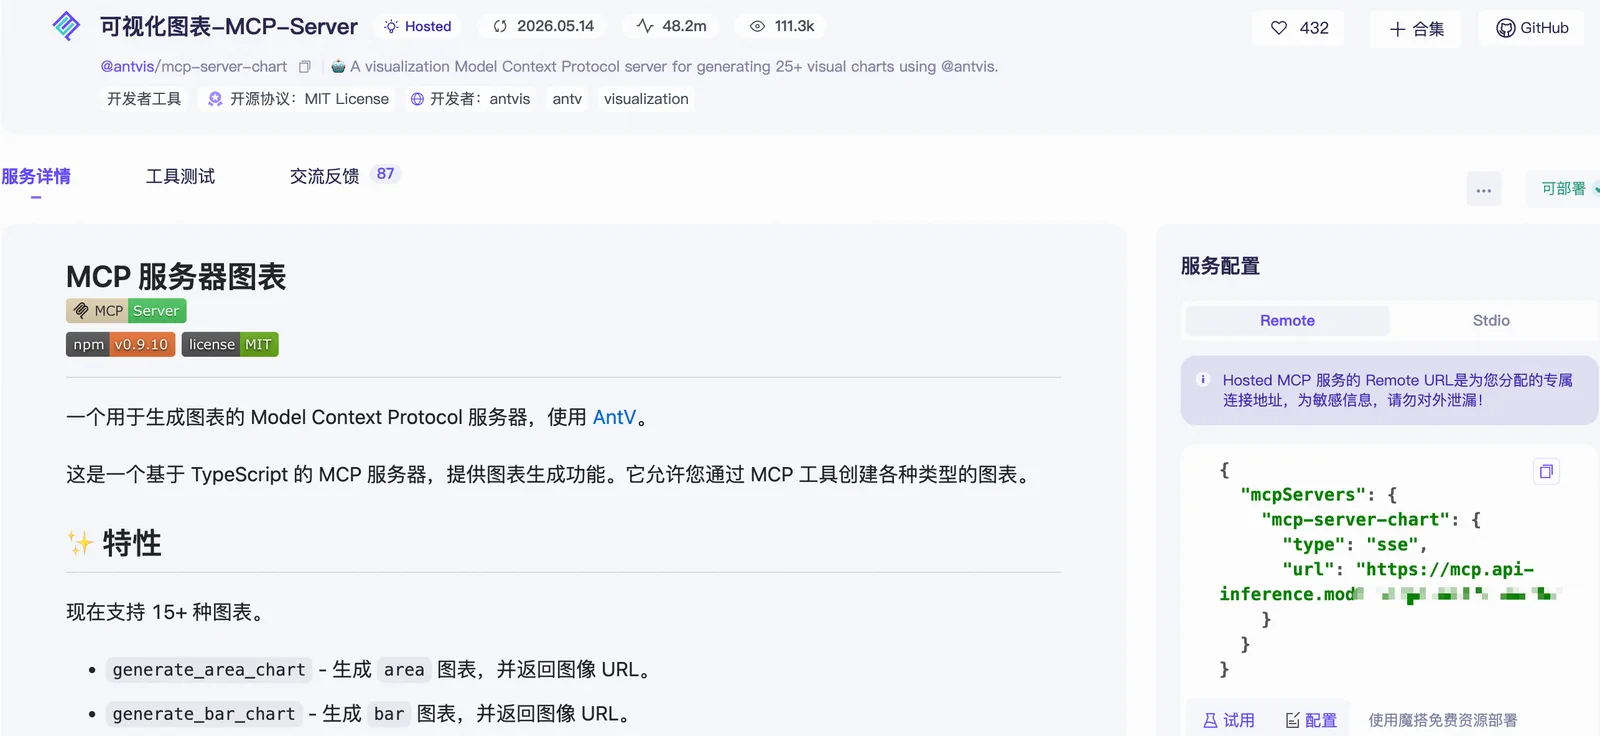Click 配置 to configure the service
The image size is (1600, 736).
point(1311,720)
